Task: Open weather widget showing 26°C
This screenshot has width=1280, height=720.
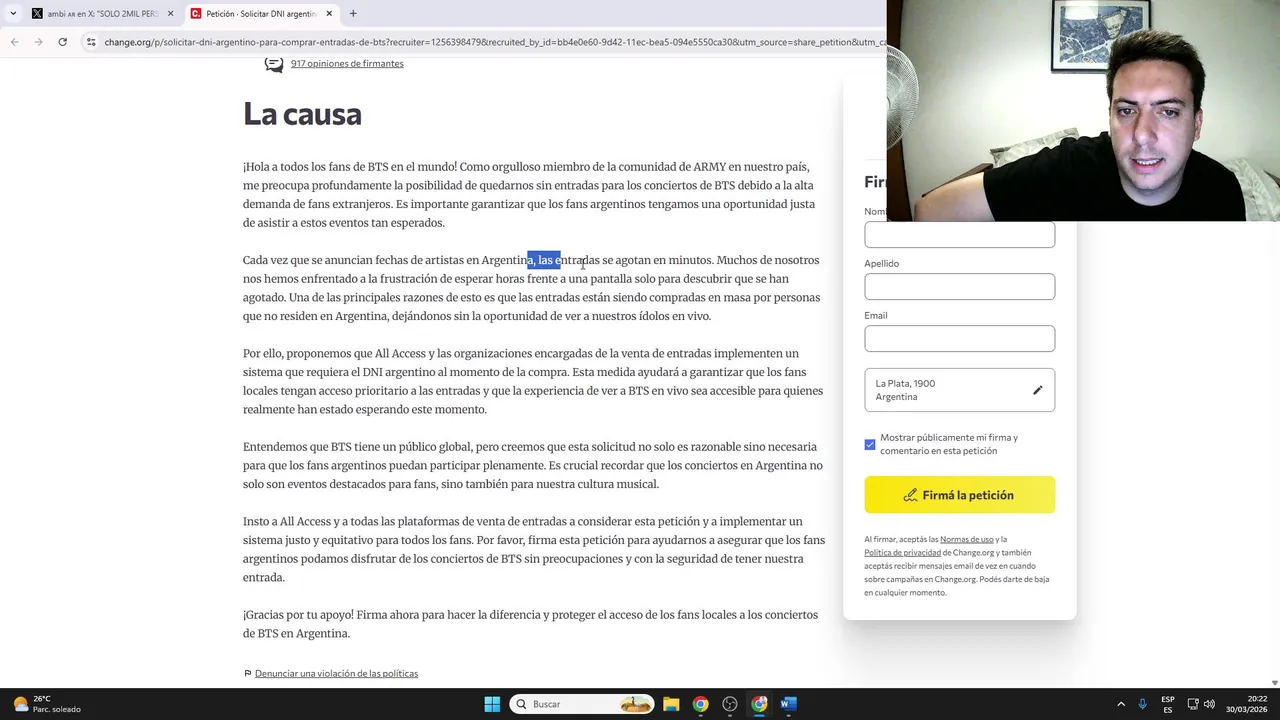Action: (46, 704)
